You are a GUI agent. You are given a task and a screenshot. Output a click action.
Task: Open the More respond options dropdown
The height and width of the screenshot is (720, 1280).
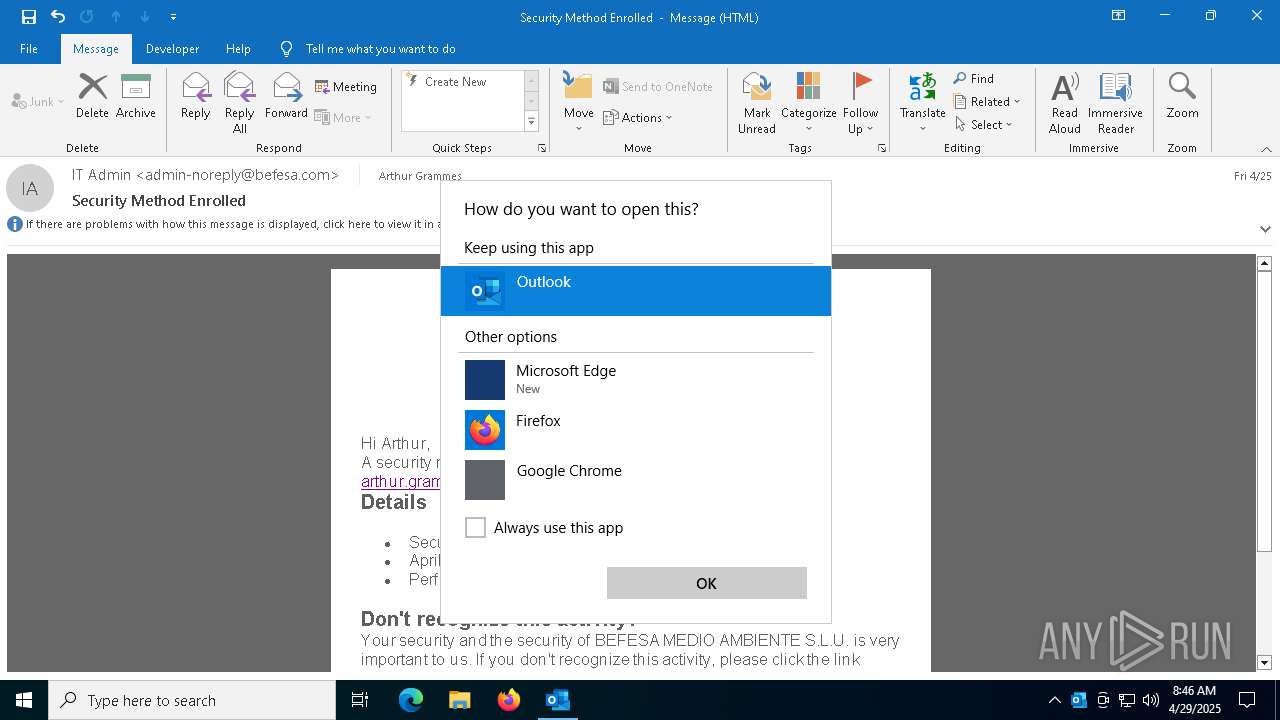coord(343,117)
